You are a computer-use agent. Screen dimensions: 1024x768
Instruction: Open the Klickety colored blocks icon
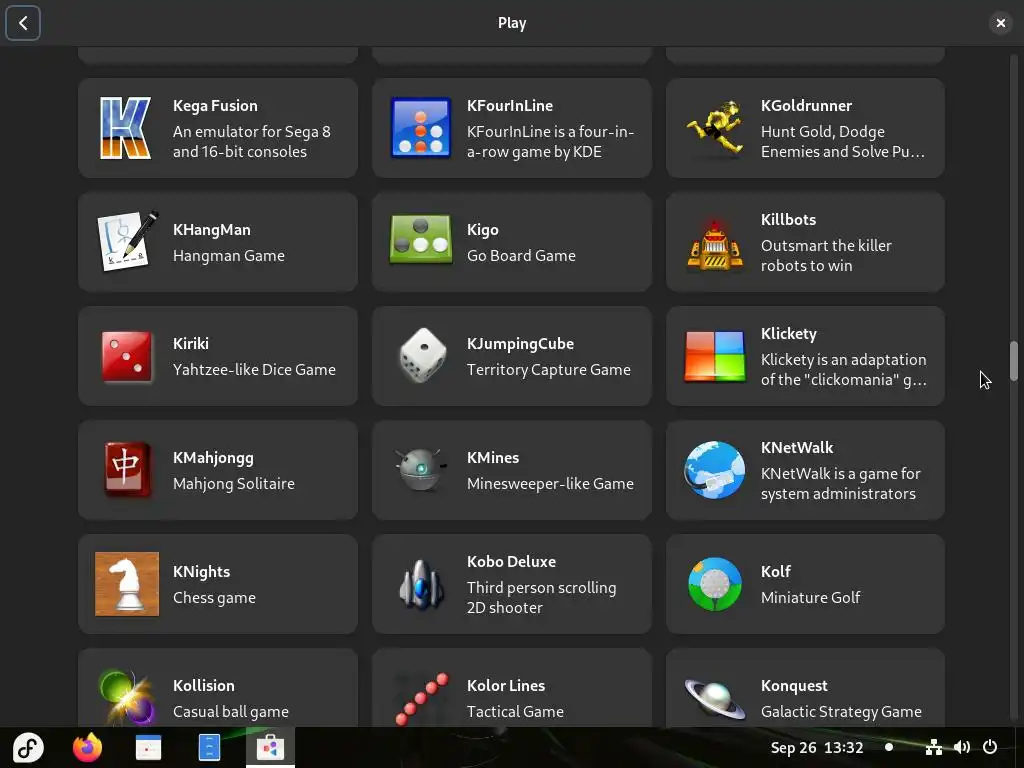click(714, 356)
